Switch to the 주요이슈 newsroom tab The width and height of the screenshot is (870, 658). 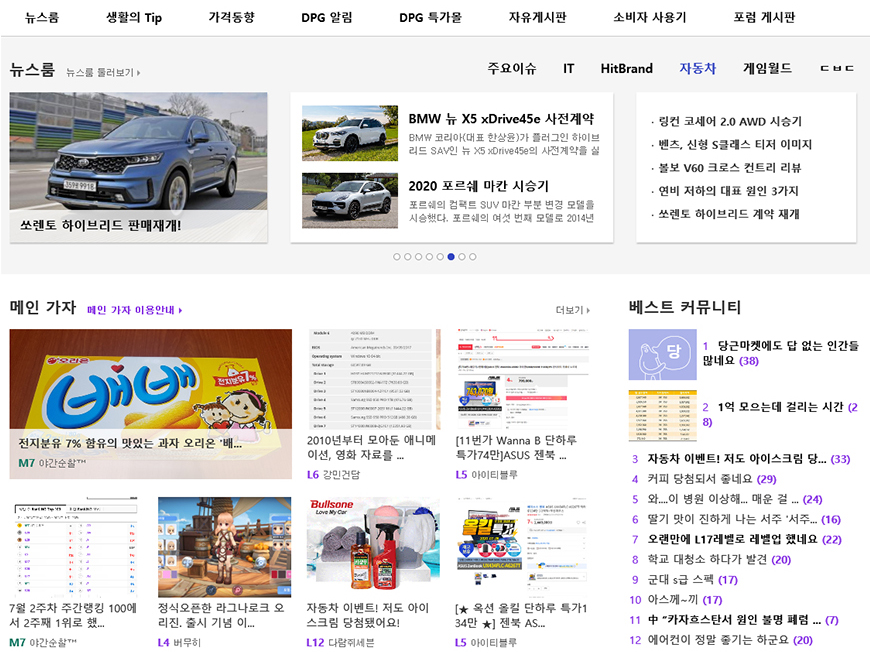512,68
